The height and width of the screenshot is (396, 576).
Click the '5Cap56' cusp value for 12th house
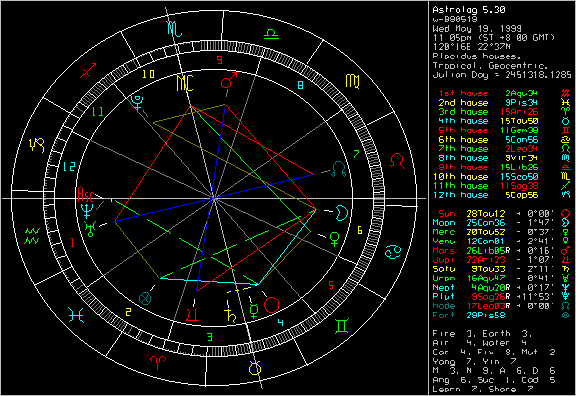[x=522, y=195]
